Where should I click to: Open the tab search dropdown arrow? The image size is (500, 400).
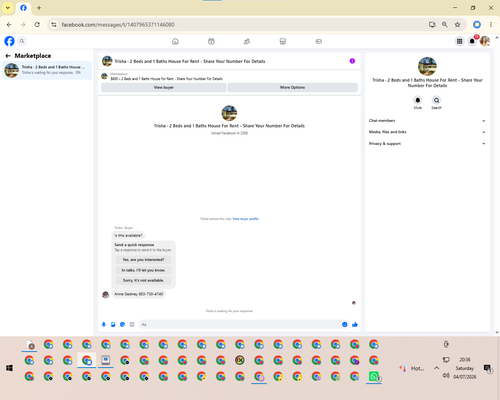8,8
